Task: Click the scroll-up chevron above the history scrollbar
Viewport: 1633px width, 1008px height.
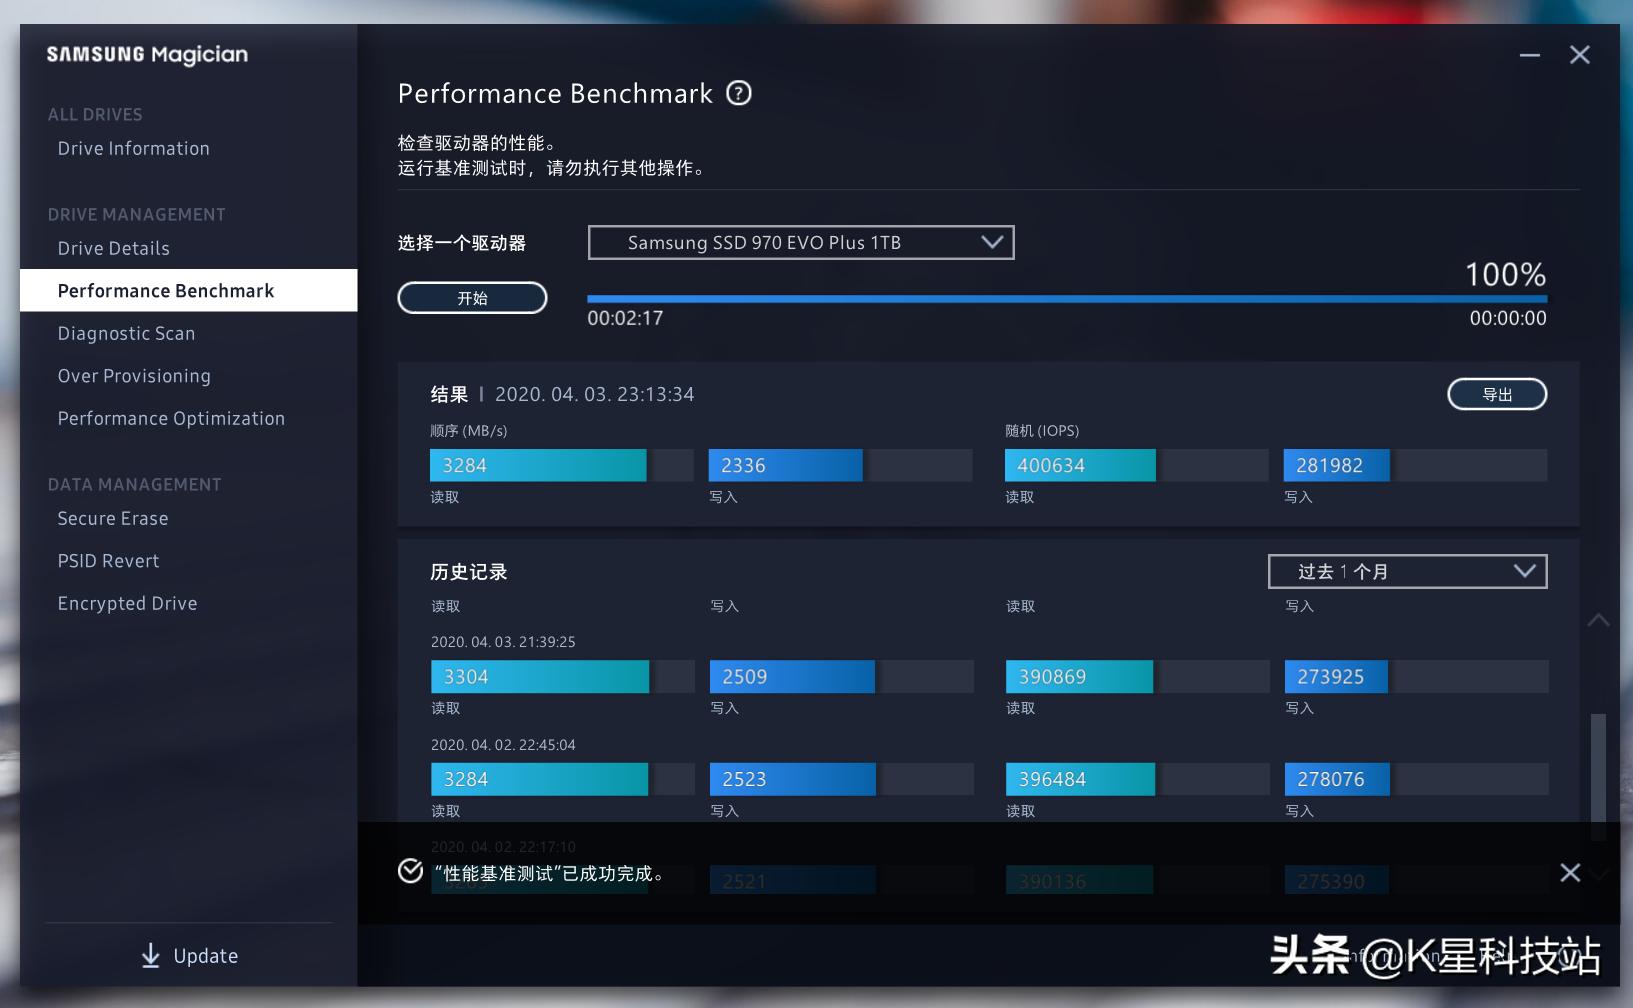Action: [x=1597, y=620]
